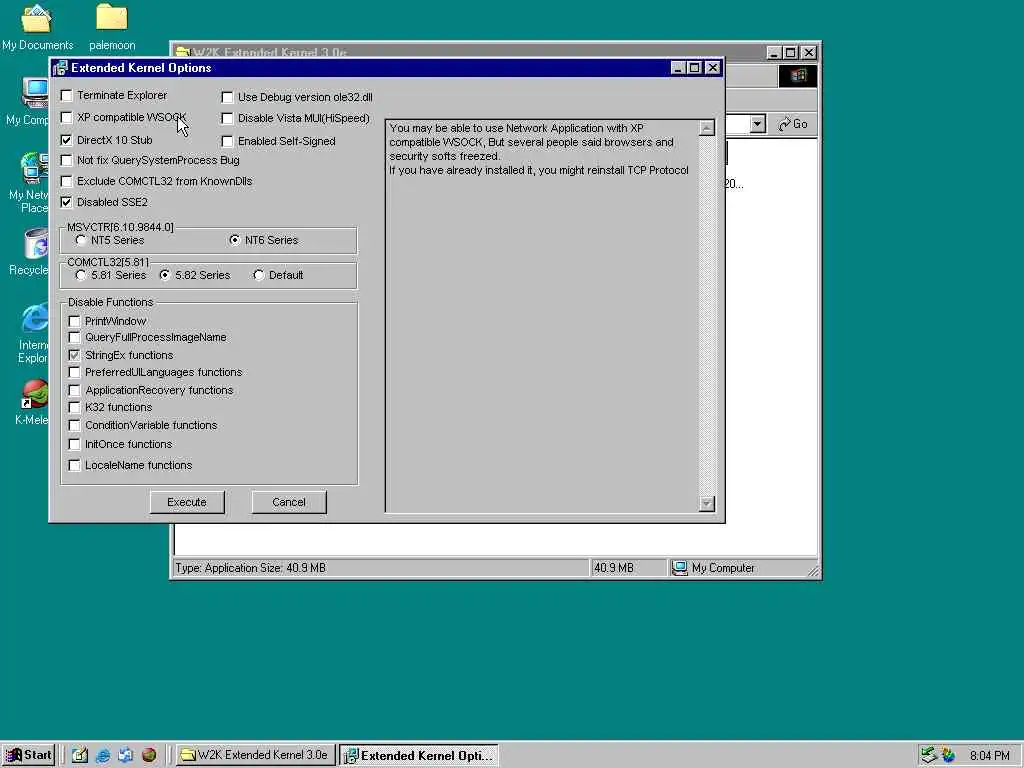Launch Internet Explorer from quick launch

(103, 755)
